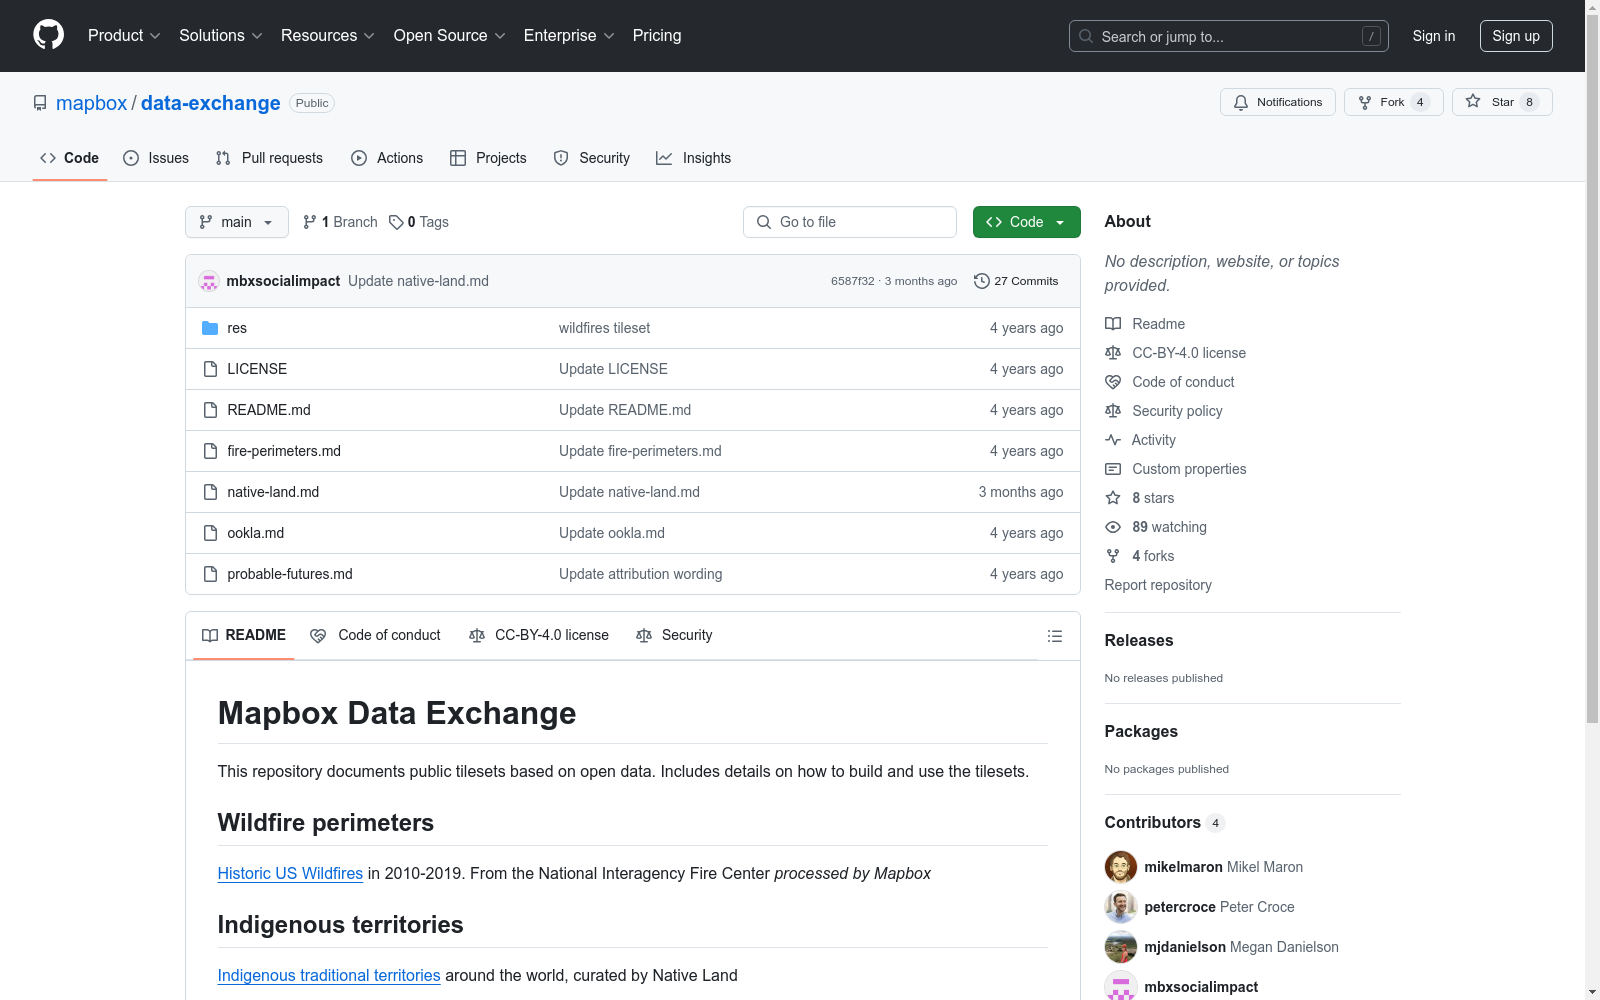Screen dimensions: 1600x1000
Task: Click the commits history clock icon
Action: [x=982, y=281]
